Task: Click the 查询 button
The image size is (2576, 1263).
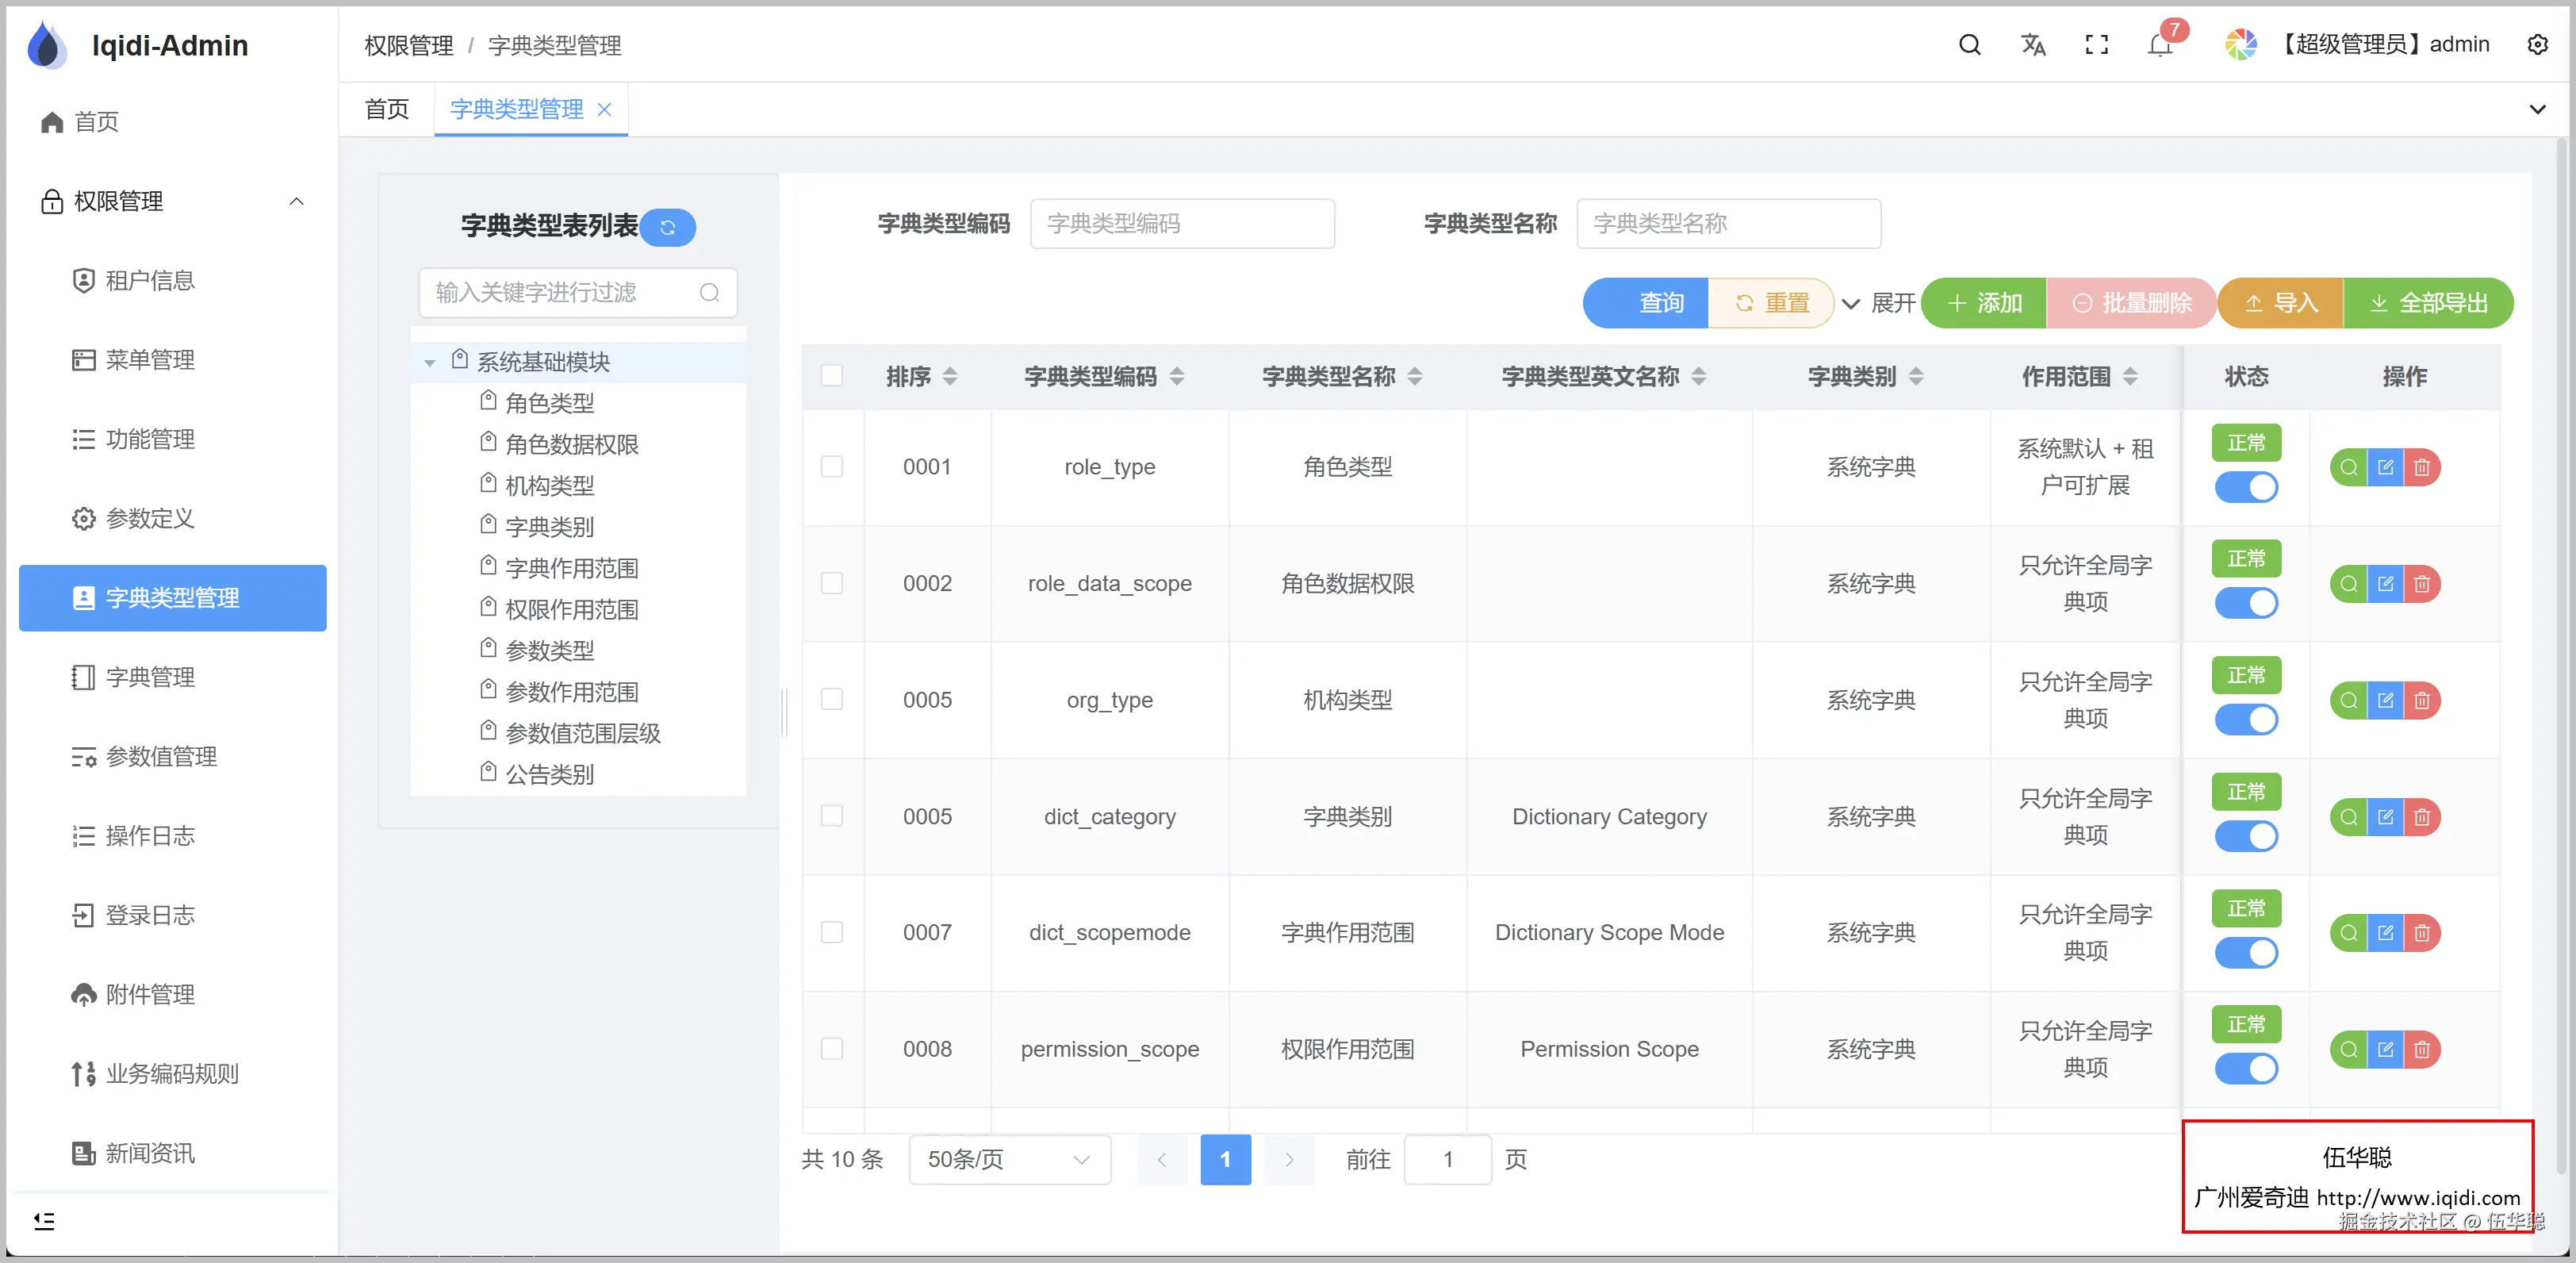Action: pos(1646,303)
